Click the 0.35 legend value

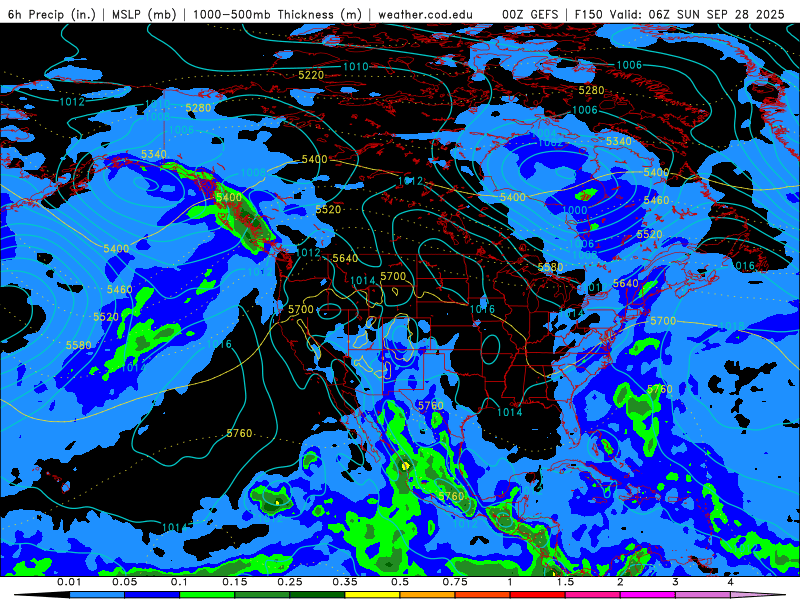345,582
